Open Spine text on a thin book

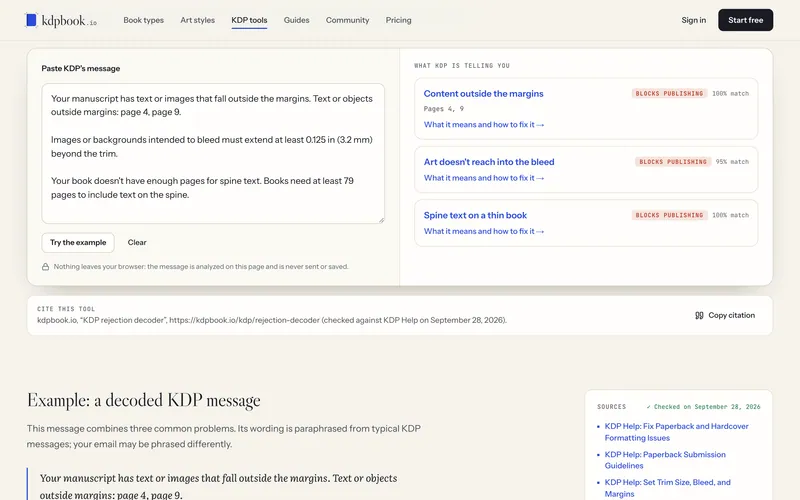click(x=475, y=215)
